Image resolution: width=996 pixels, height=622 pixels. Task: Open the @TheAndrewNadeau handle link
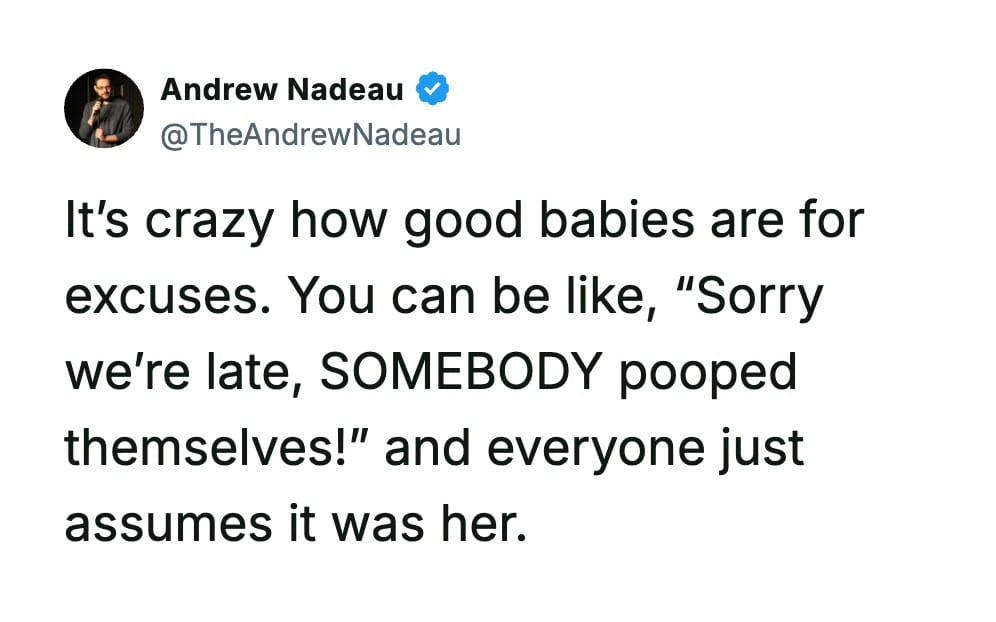pyautogui.click(x=310, y=134)
